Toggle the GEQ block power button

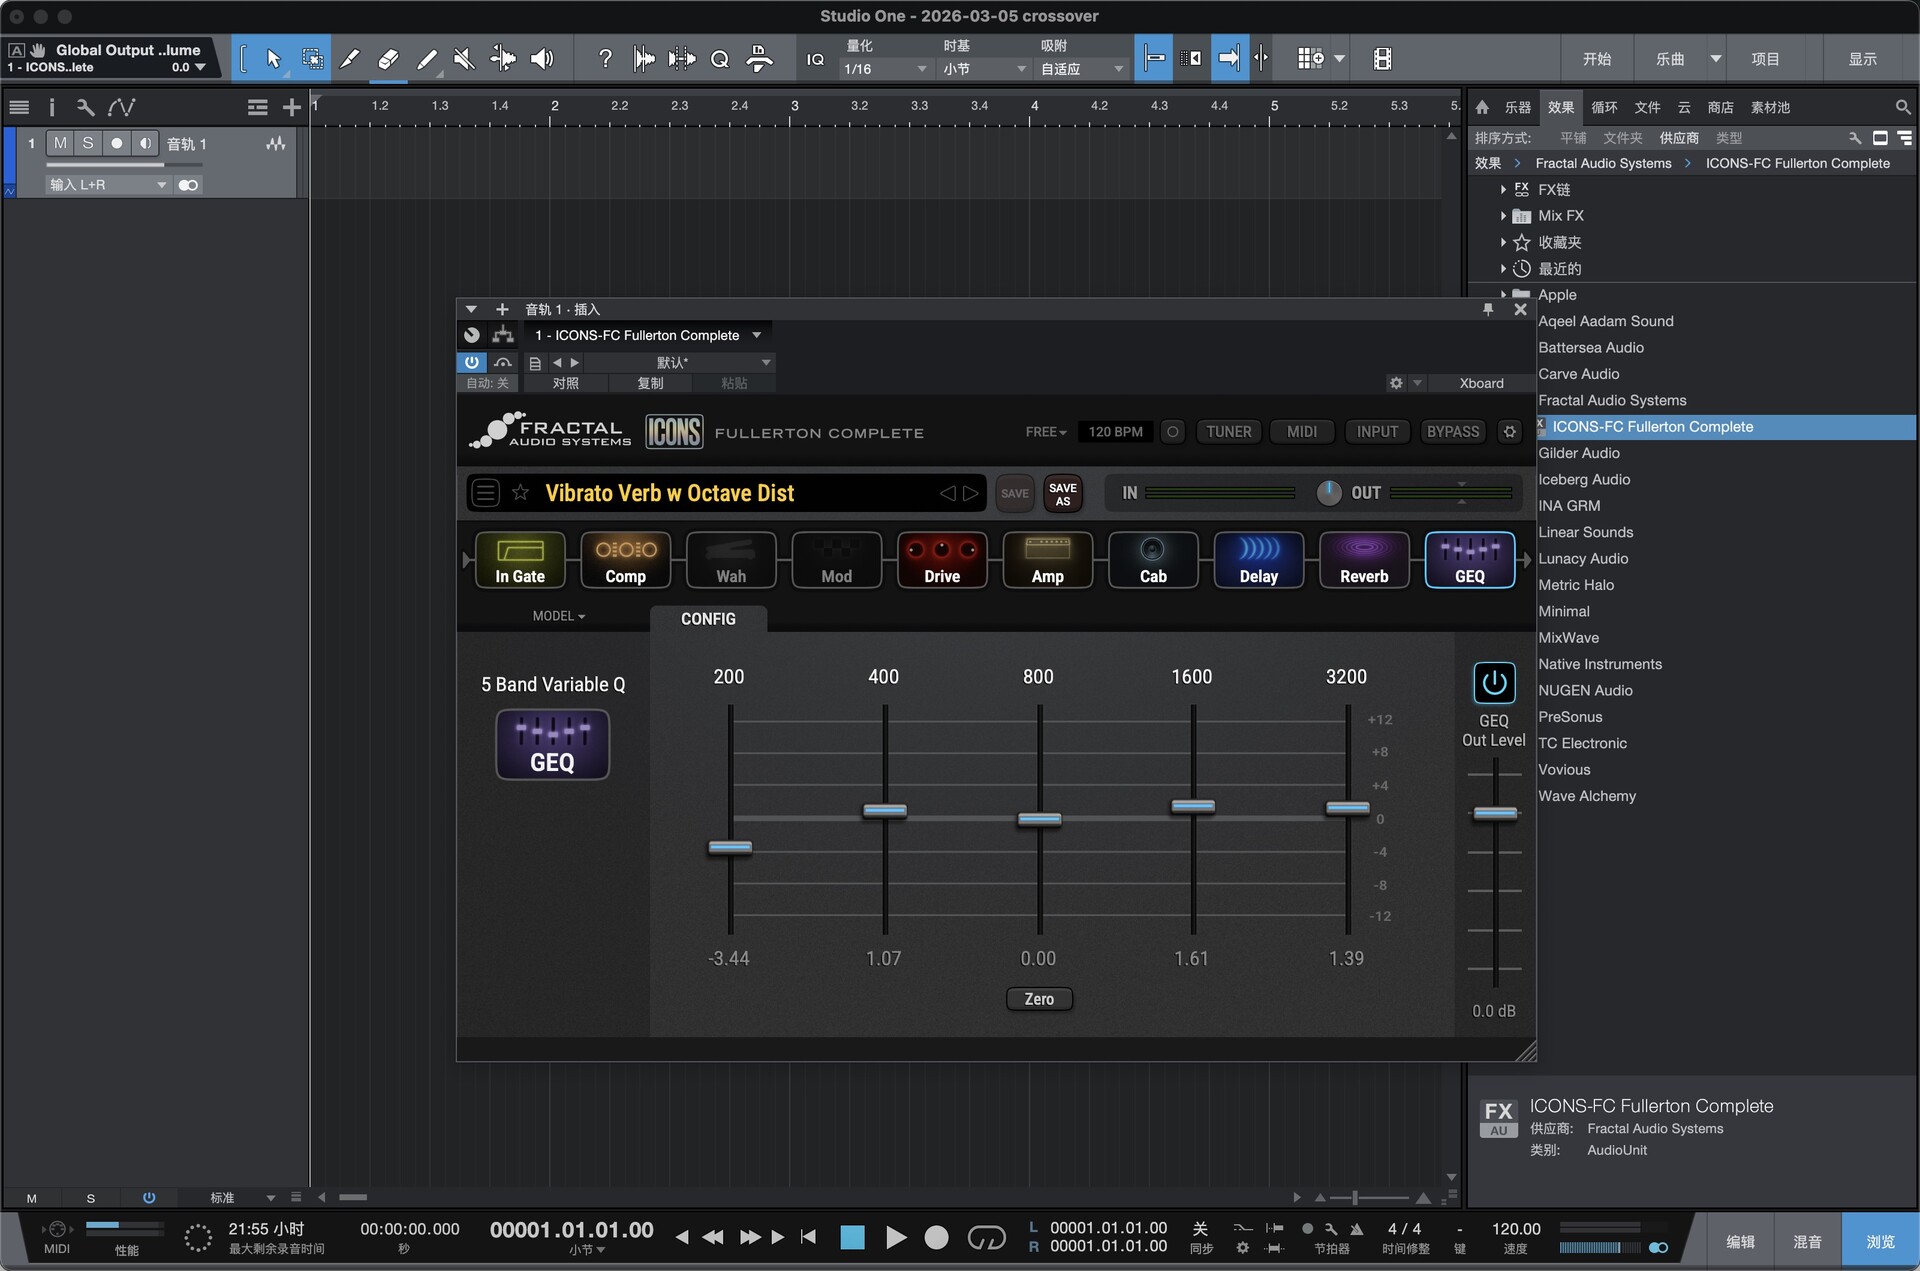1493,683
